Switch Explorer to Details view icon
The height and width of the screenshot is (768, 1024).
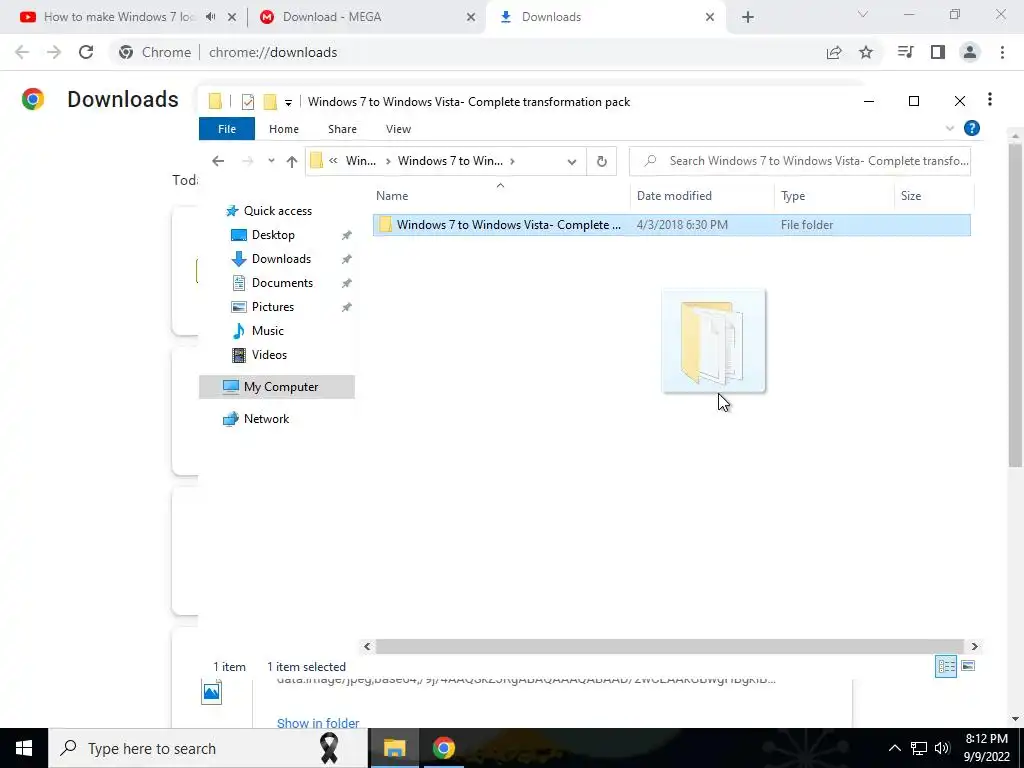point(946,666)
